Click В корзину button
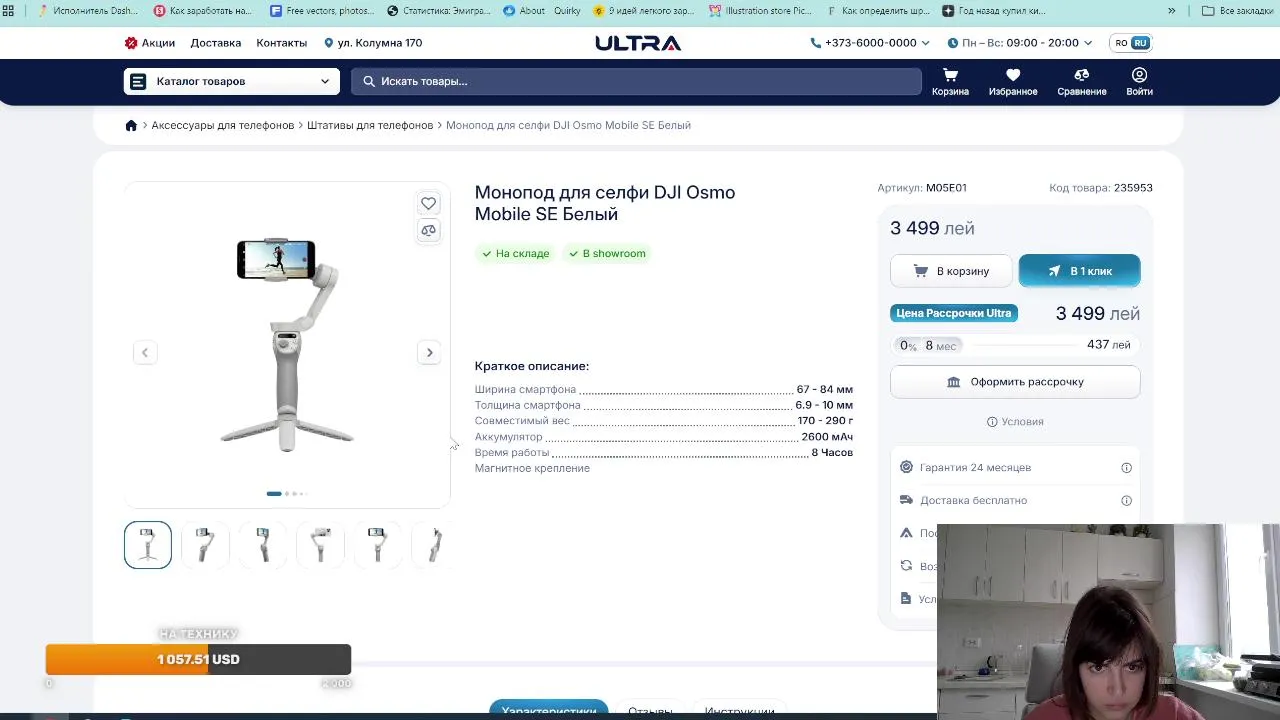The height and width of the screenshot is (720, 1280). pos(951,271)
